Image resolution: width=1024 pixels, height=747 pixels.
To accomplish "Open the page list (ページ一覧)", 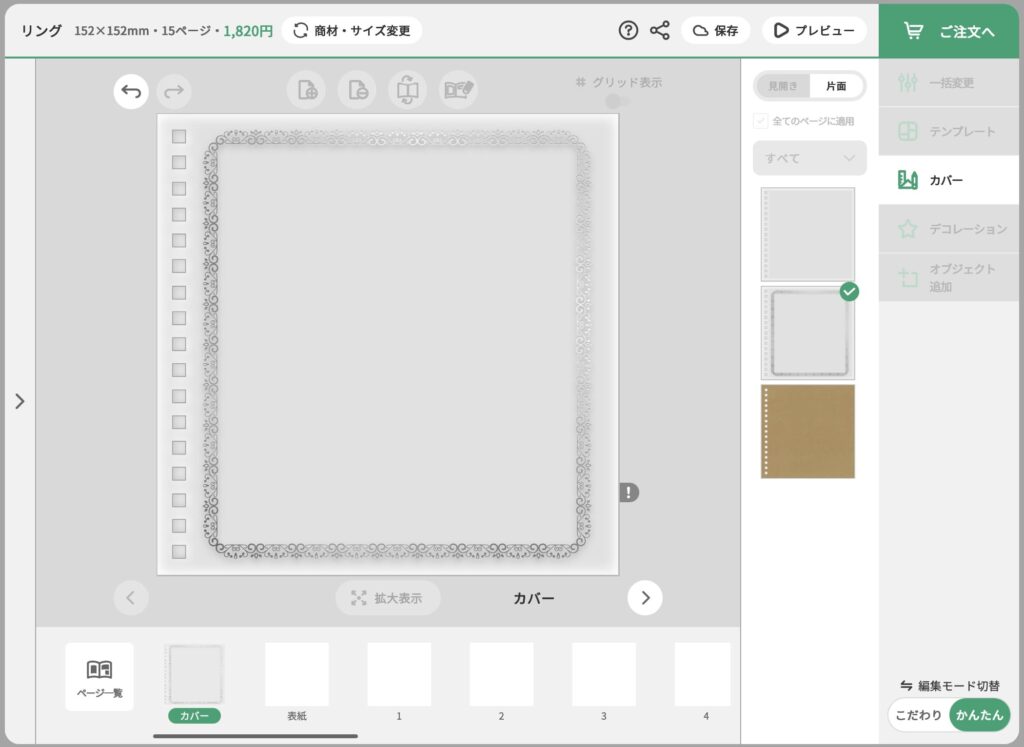I will [99, 677].
